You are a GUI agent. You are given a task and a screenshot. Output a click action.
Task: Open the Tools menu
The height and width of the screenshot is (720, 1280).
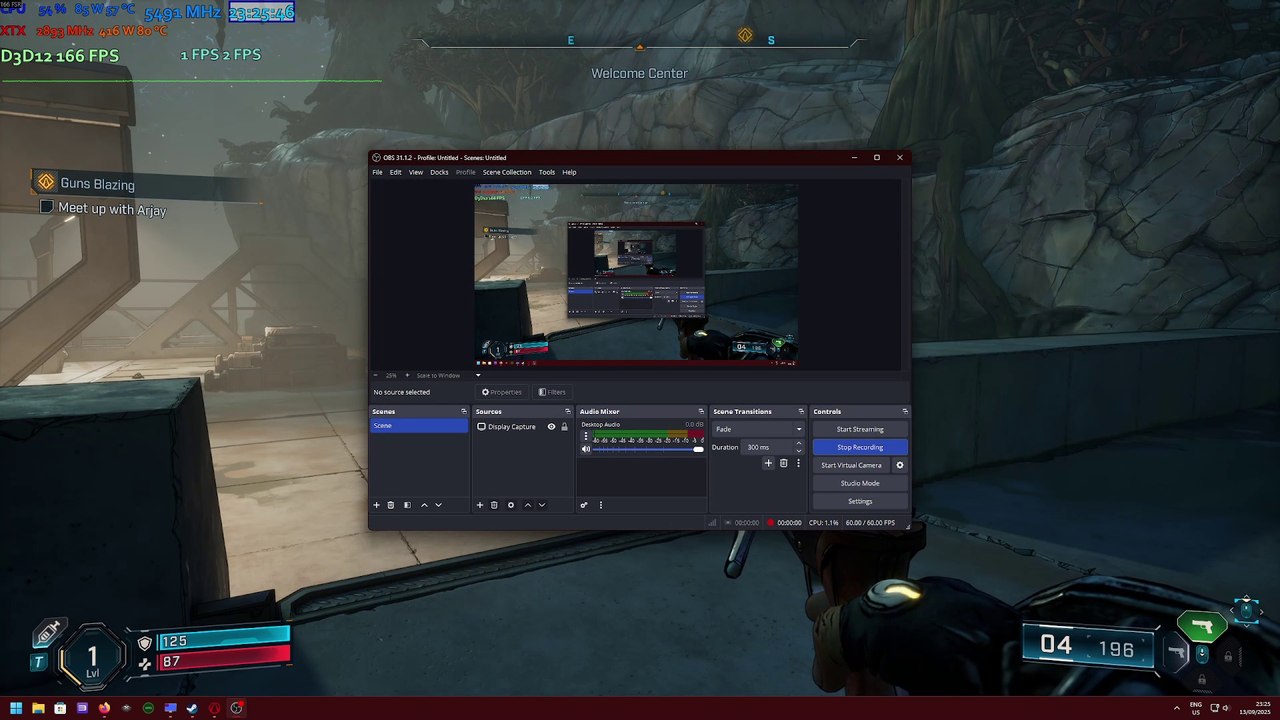pos(546,172)
